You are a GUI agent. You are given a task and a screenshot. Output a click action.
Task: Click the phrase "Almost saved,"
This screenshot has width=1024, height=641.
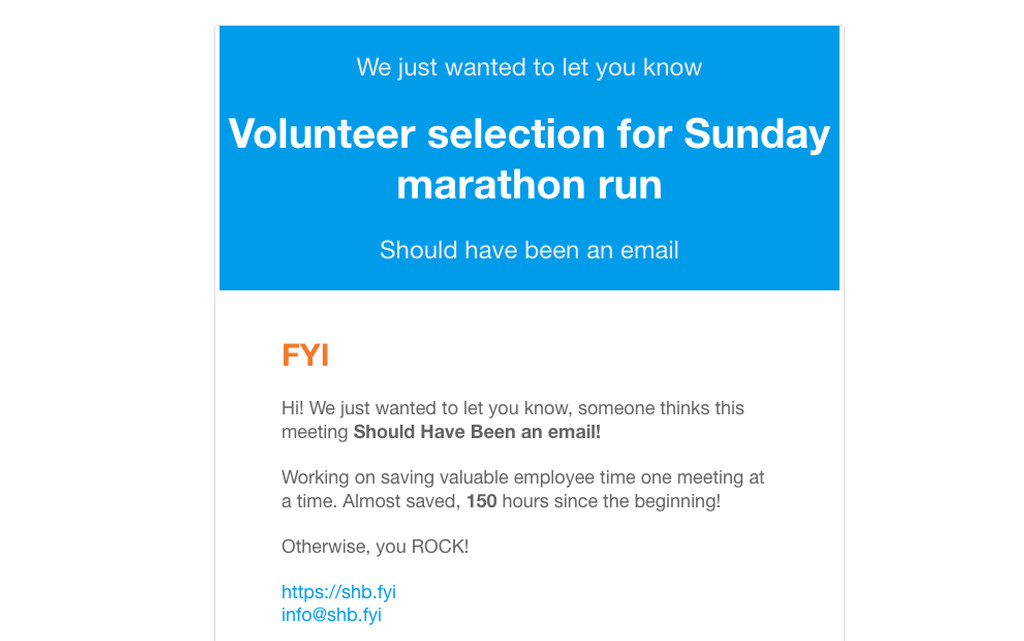401,501
